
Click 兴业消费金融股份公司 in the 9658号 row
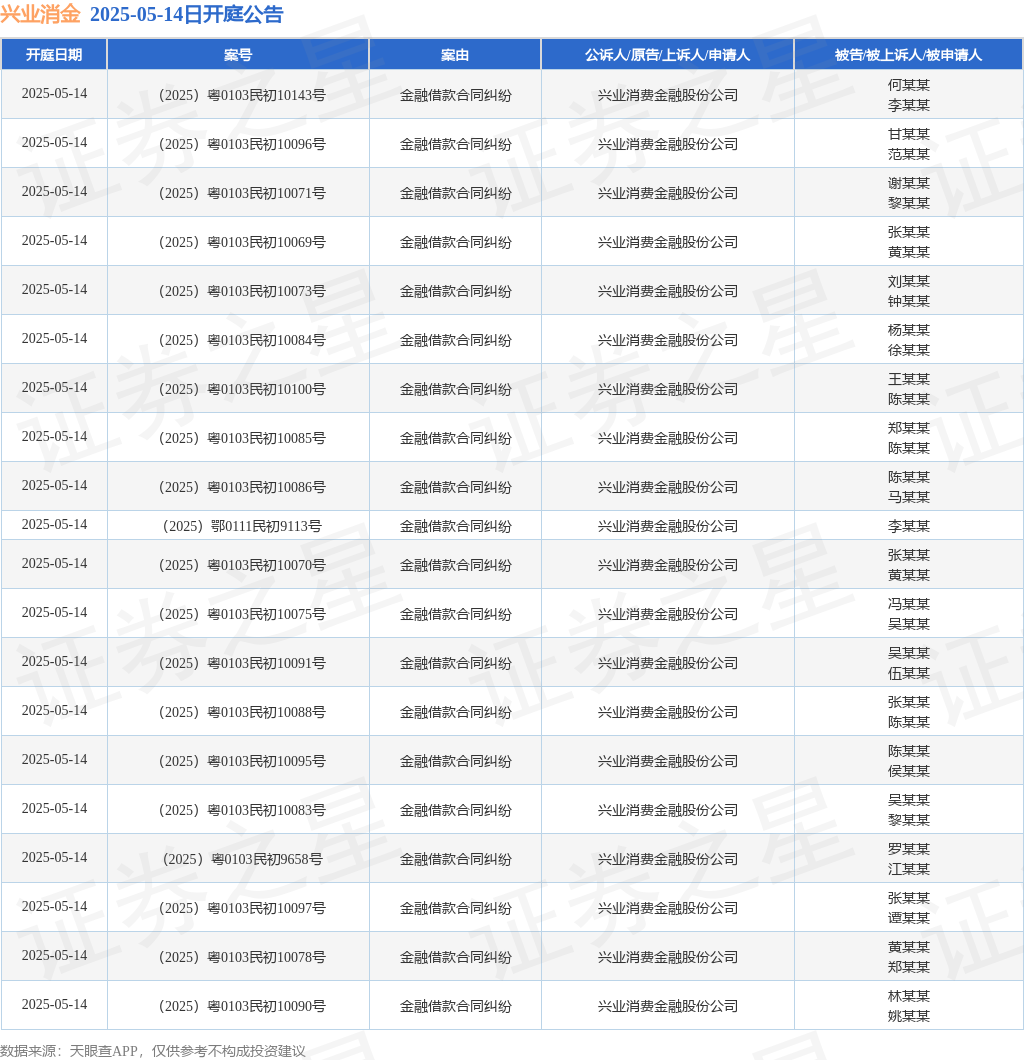[668, 859]
